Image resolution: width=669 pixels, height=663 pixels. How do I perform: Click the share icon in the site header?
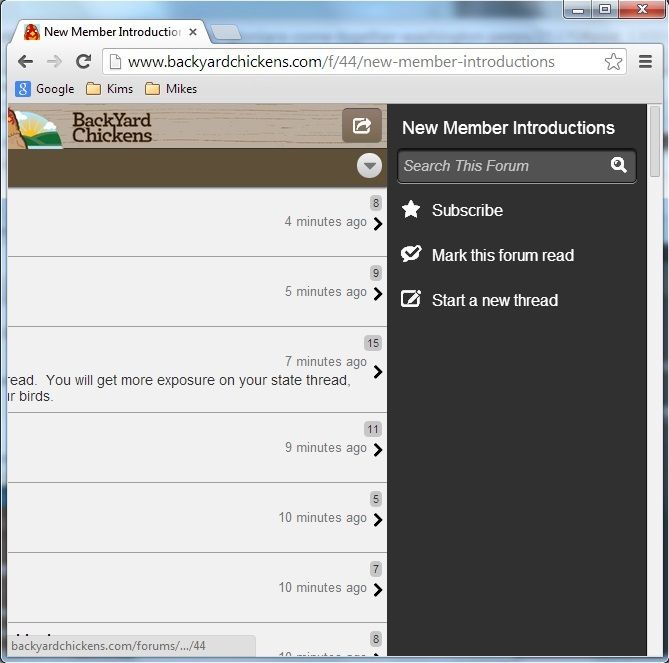361,126
